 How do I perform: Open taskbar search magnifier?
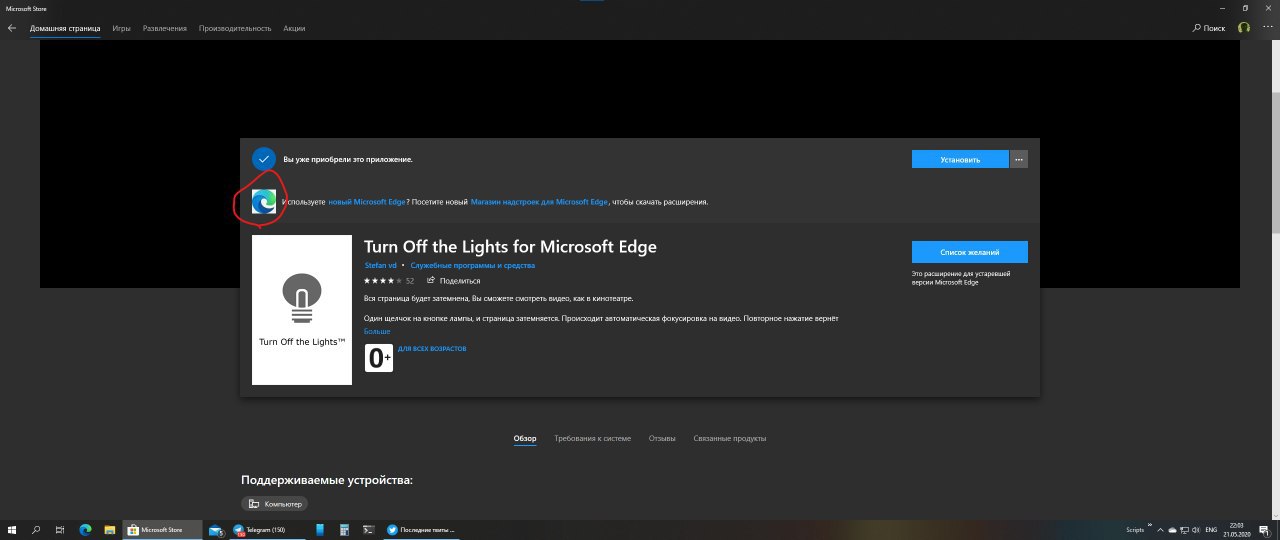pos(37,530)
